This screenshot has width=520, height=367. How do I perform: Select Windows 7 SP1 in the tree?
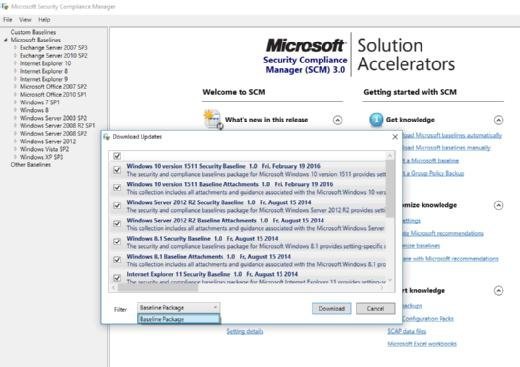pos(40,102)
